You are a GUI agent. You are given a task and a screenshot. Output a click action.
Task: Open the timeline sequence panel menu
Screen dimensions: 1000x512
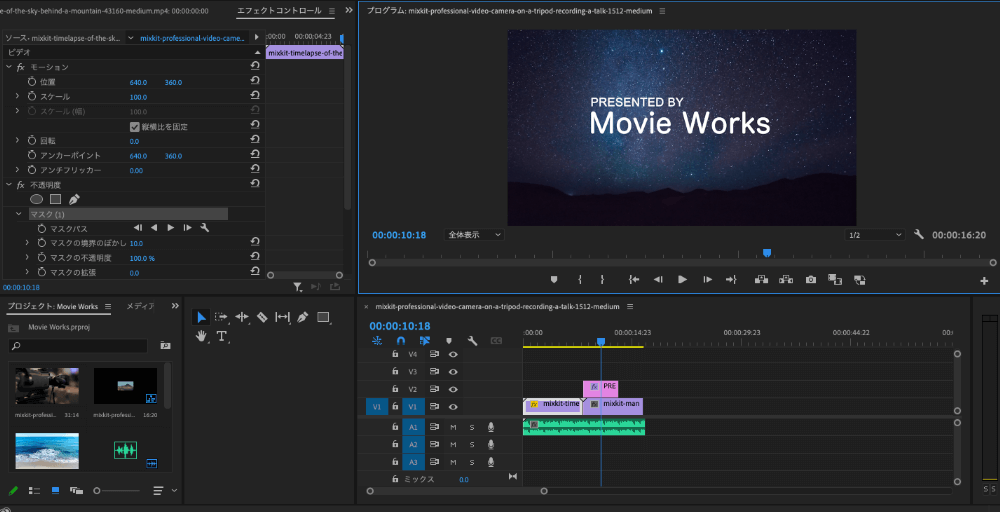629,306
